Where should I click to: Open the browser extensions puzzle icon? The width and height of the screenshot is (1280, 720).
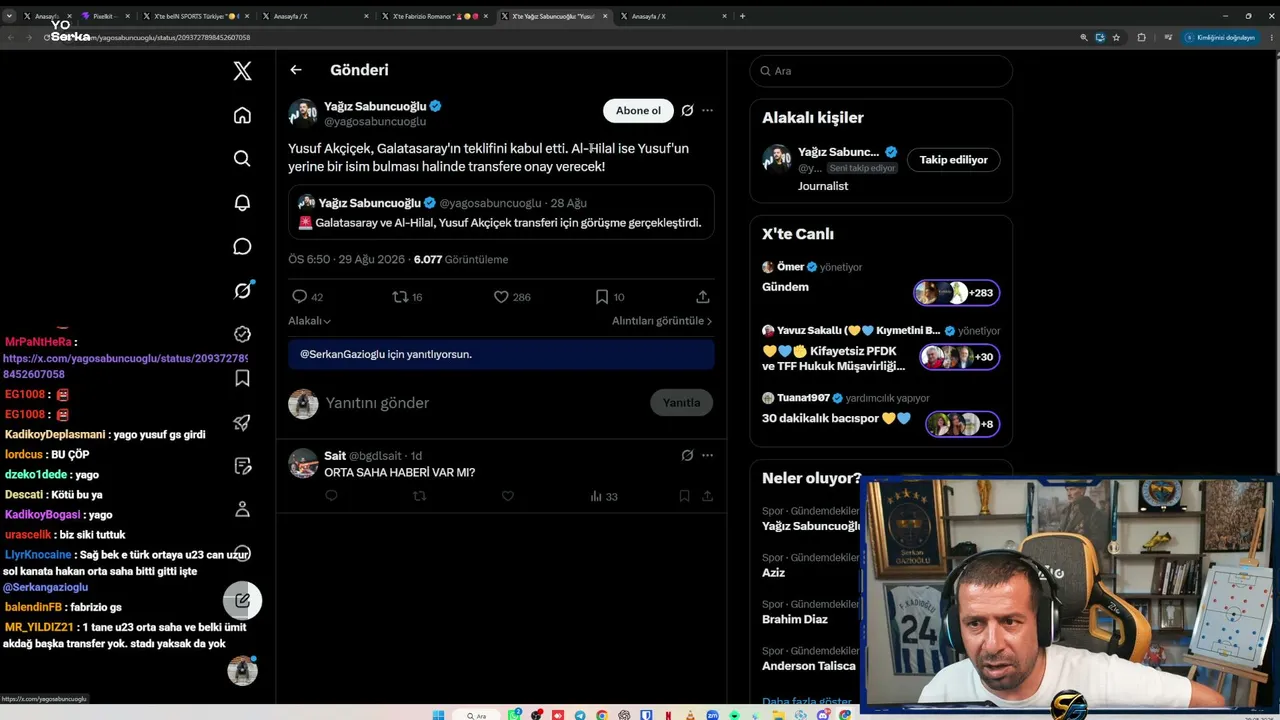pos(1142,37)
